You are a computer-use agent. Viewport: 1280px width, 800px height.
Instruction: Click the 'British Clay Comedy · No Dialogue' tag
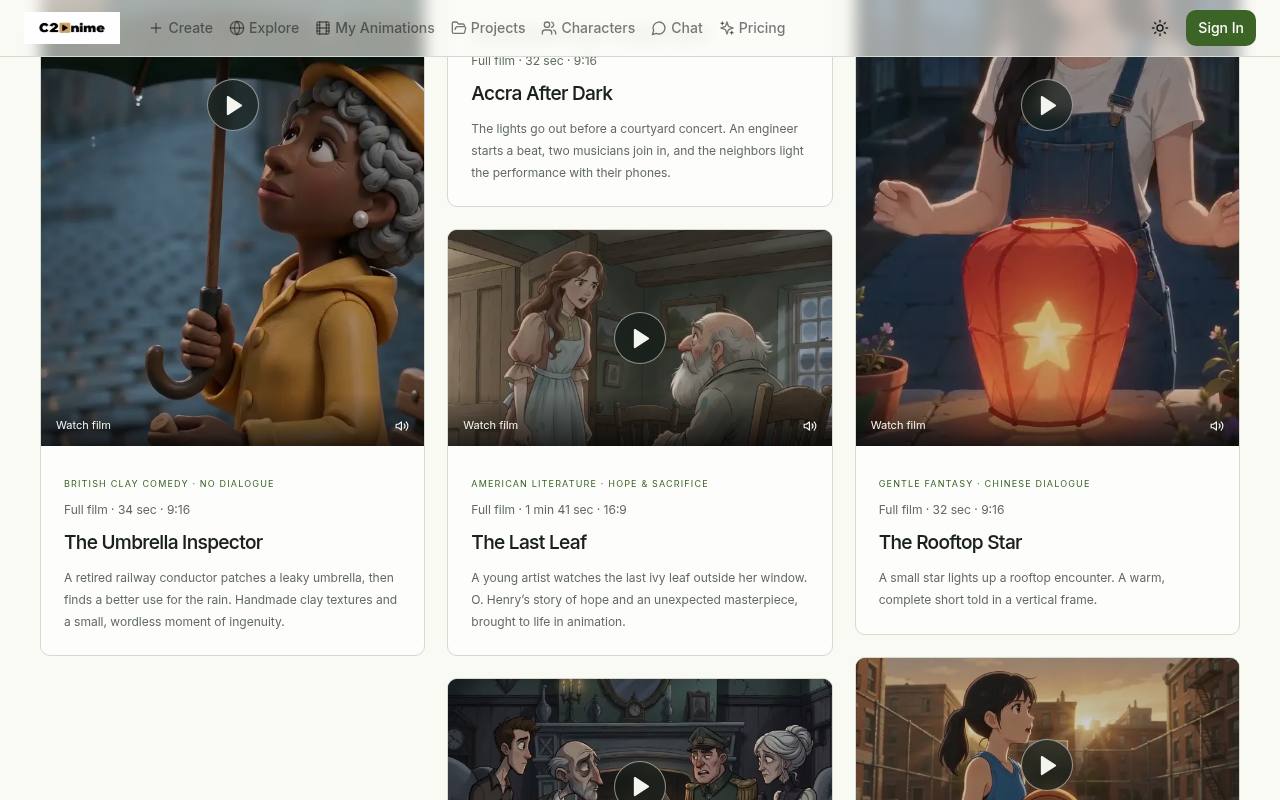[169, 484]
